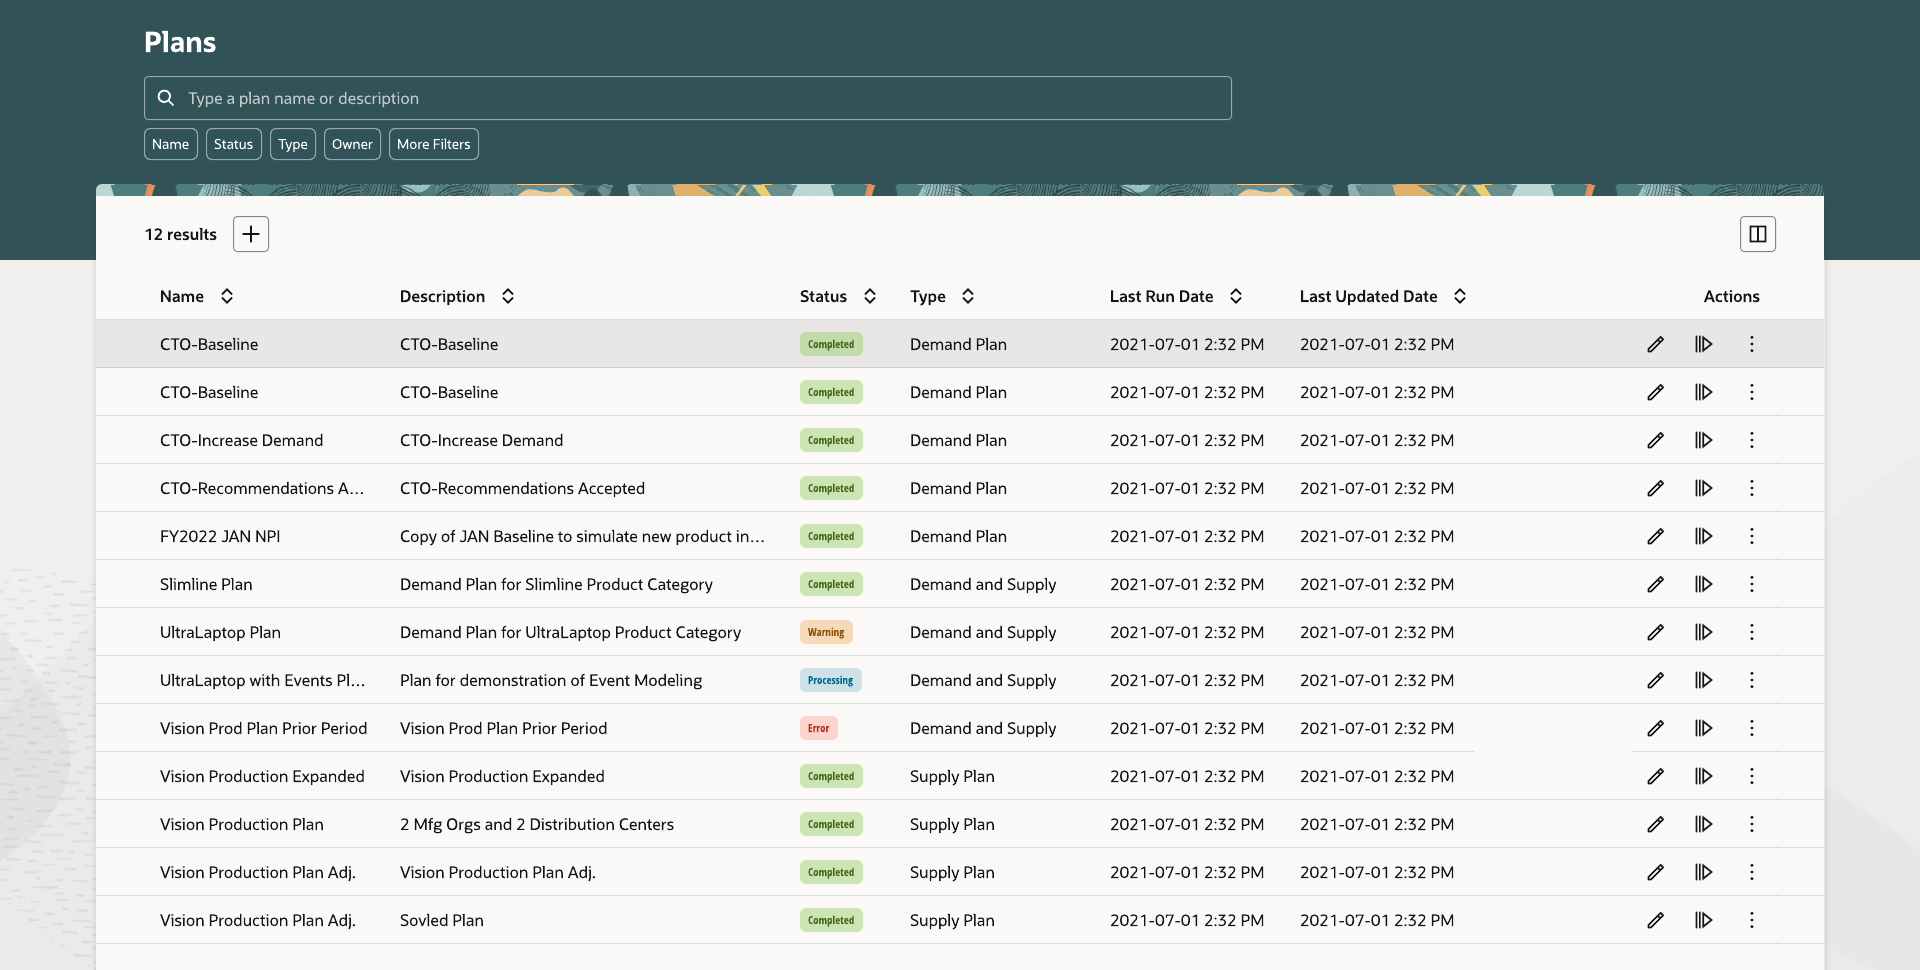The width and height of the screenshot is (1920, 970).
Task: Edit the Slimline Plan row
Action: coord(1656,584)
